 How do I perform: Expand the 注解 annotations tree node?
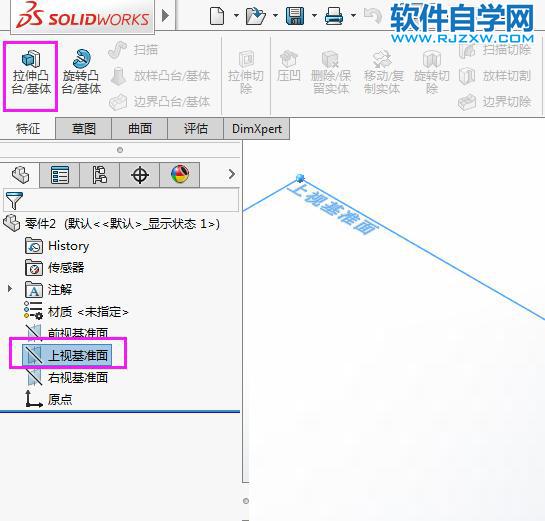[x=10, y=289]
